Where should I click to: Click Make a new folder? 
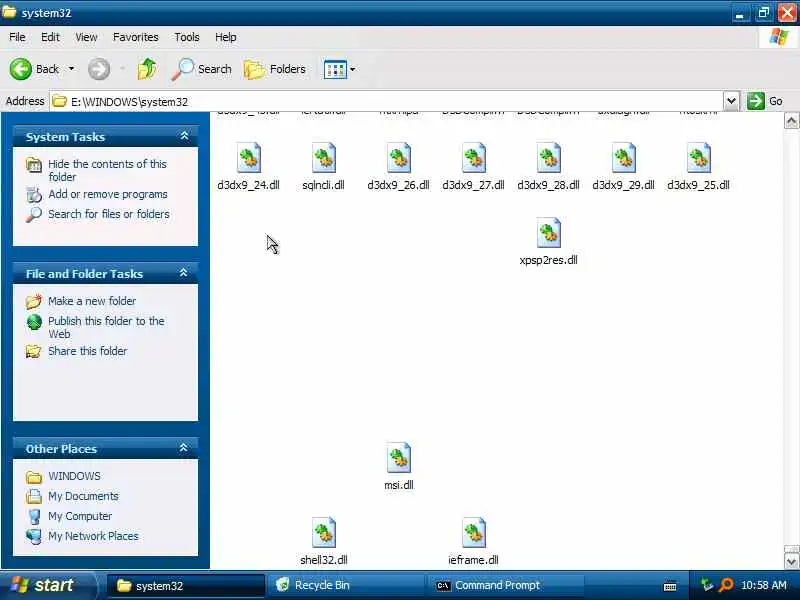pyautogui.click(x=92, y=301)
